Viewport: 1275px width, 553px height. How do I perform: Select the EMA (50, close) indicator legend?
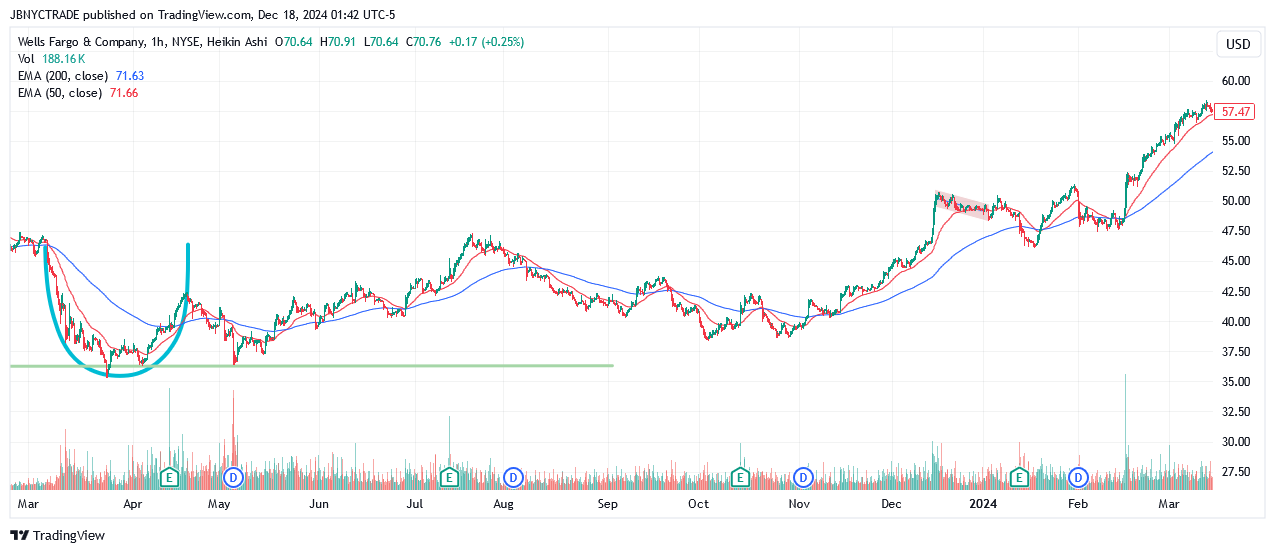[x=57, y=93]
